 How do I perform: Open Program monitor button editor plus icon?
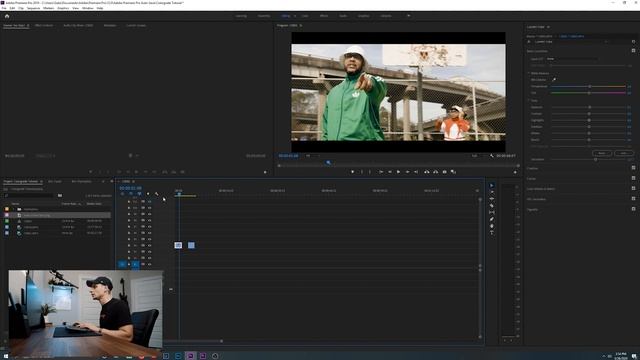coord(515,172)
